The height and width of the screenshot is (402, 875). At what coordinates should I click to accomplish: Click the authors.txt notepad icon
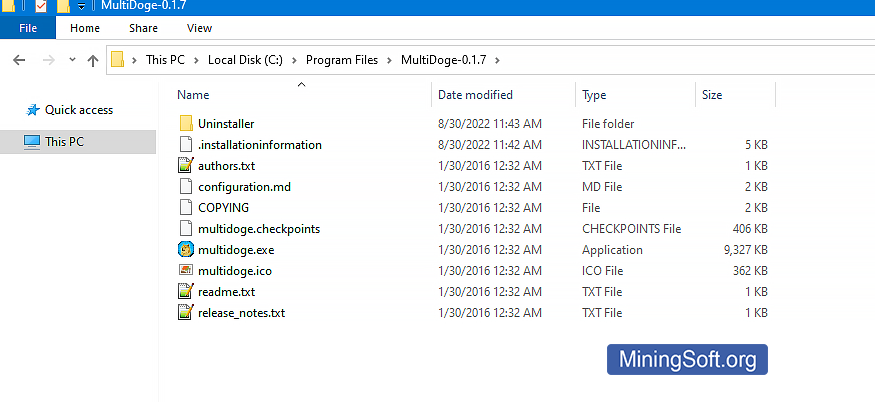(x=186, y=166)
